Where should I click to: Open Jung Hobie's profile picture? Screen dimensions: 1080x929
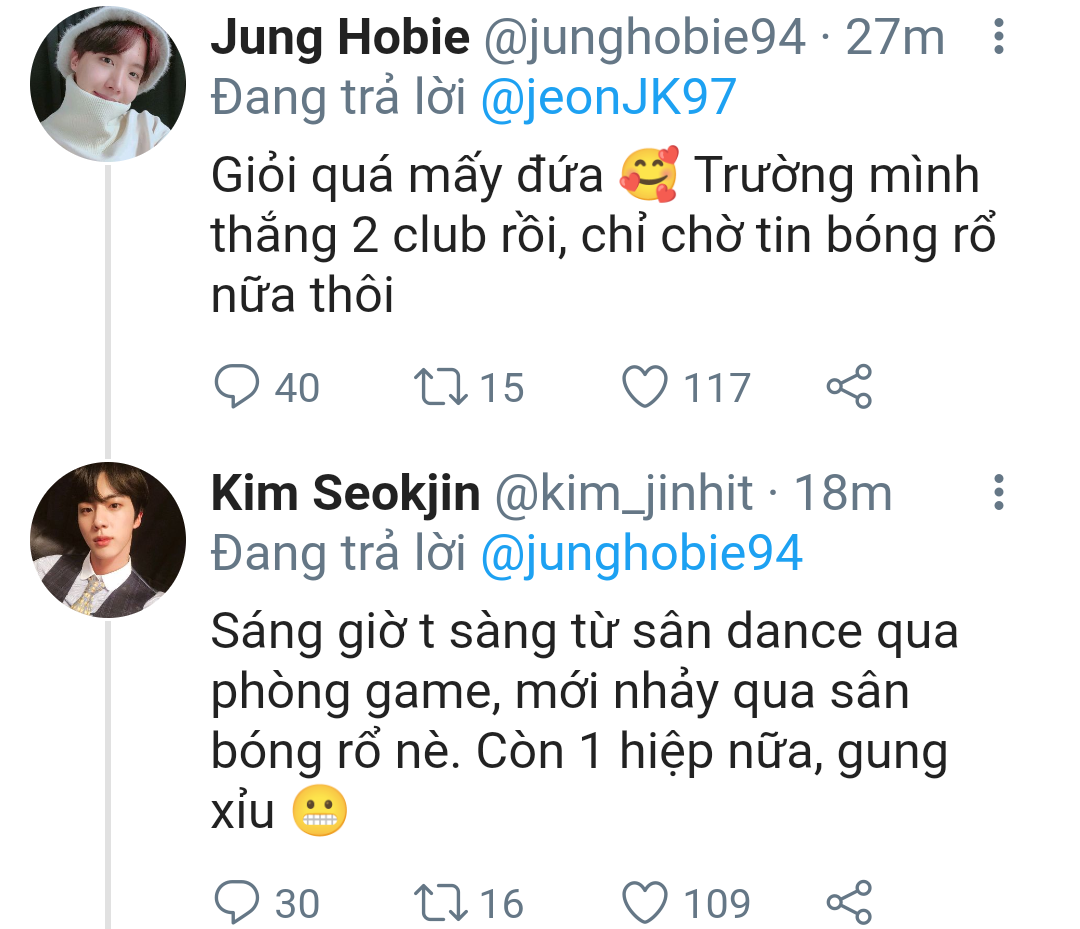point(108,84)
